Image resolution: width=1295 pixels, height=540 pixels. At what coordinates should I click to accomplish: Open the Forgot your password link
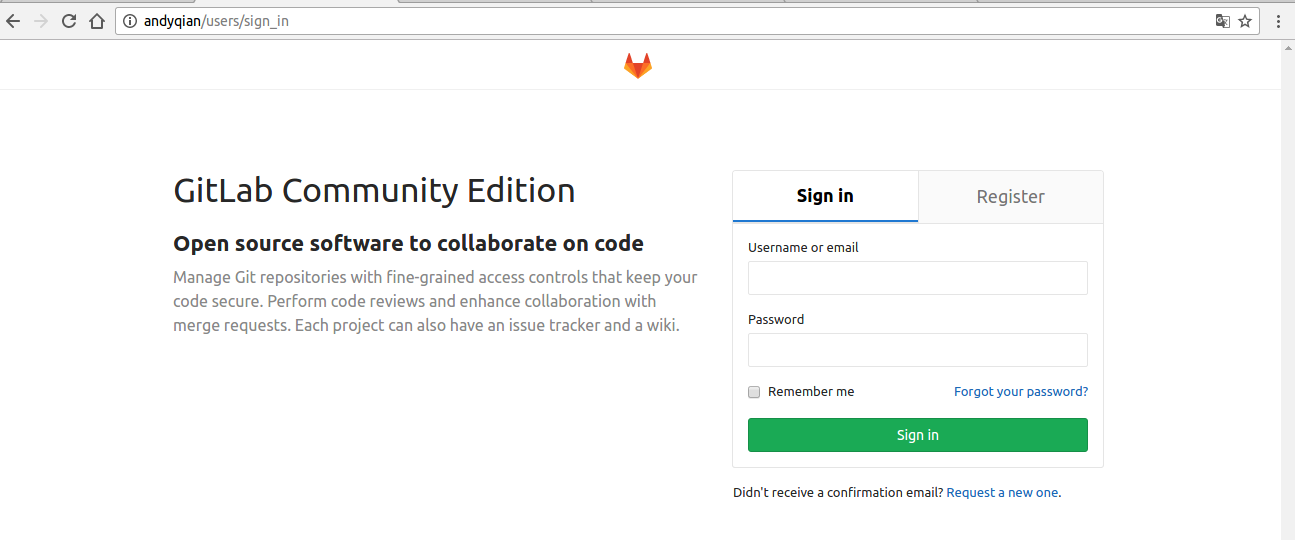point(1021,392)
